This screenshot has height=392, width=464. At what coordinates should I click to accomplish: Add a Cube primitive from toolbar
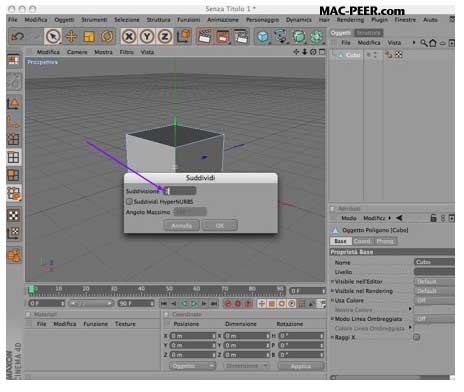263,36
